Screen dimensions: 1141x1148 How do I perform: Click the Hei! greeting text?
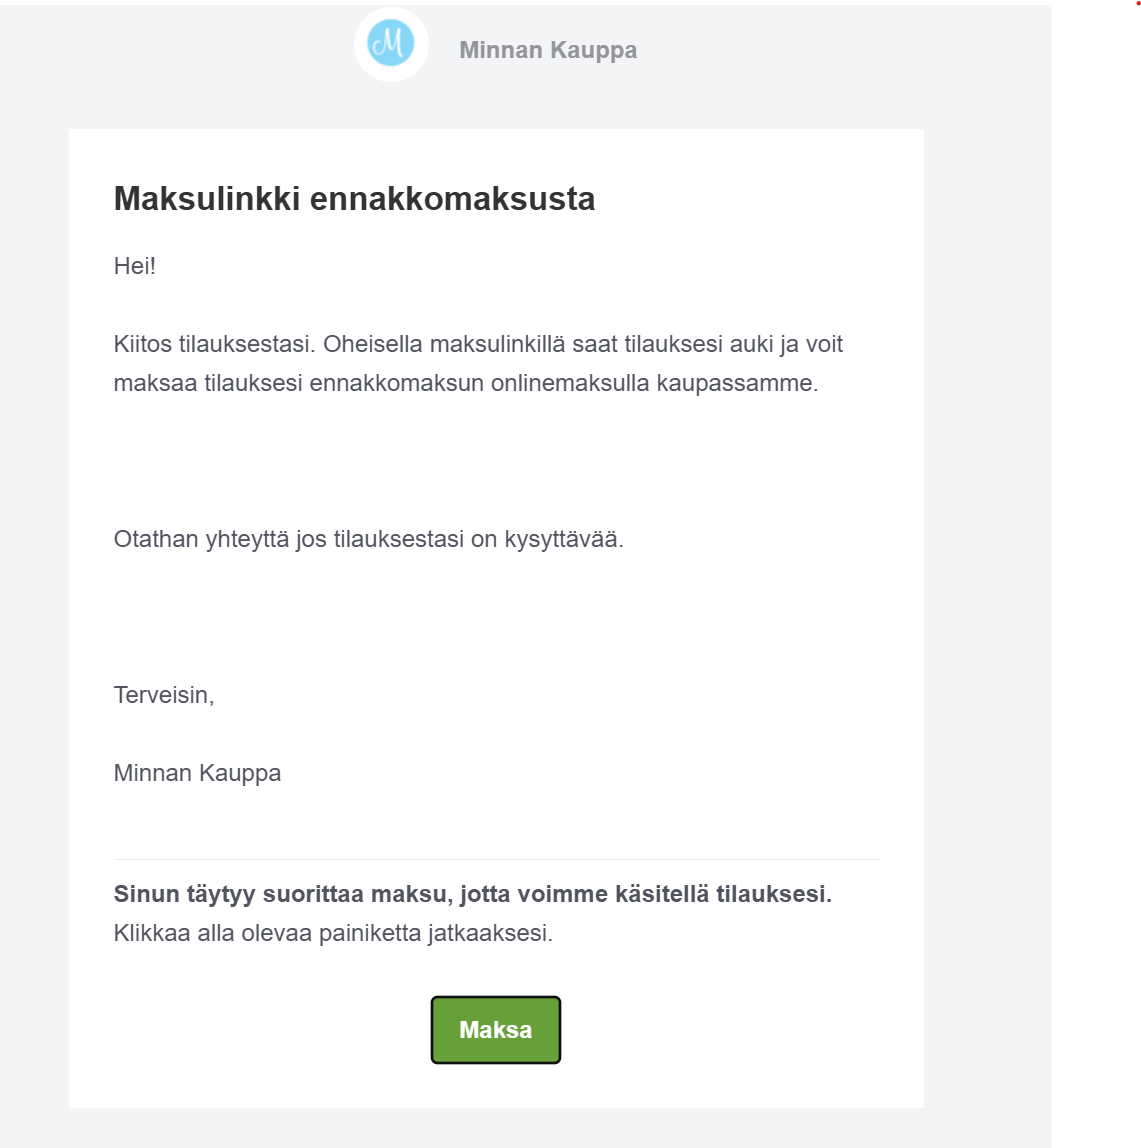(x=135, y=266)
